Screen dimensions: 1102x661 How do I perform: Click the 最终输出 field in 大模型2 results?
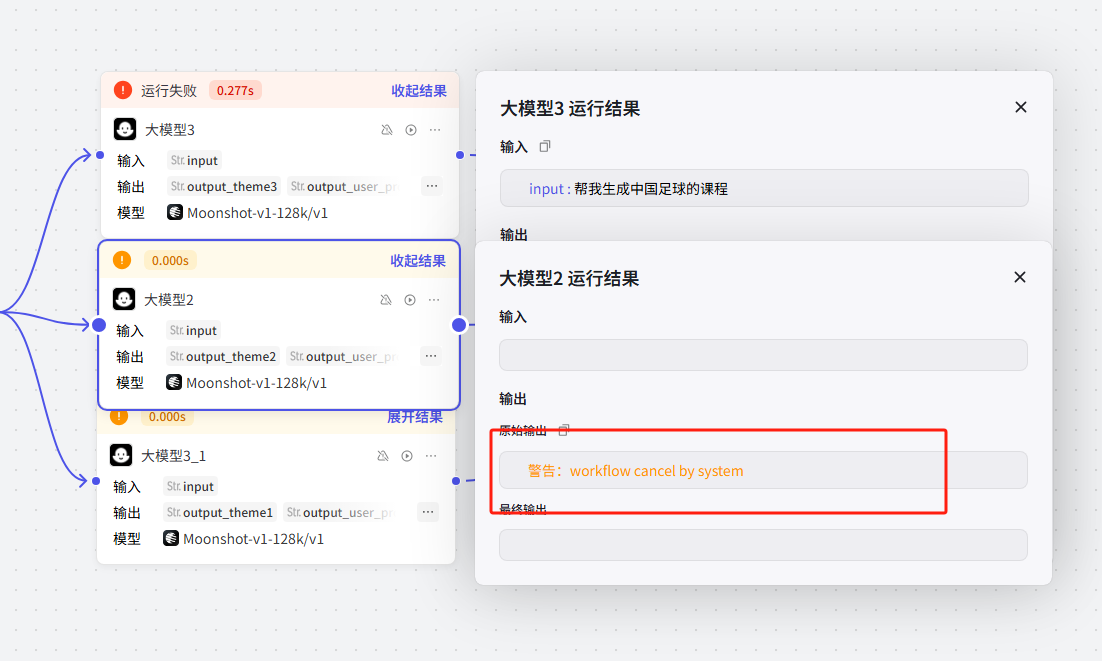pos(763,545)
